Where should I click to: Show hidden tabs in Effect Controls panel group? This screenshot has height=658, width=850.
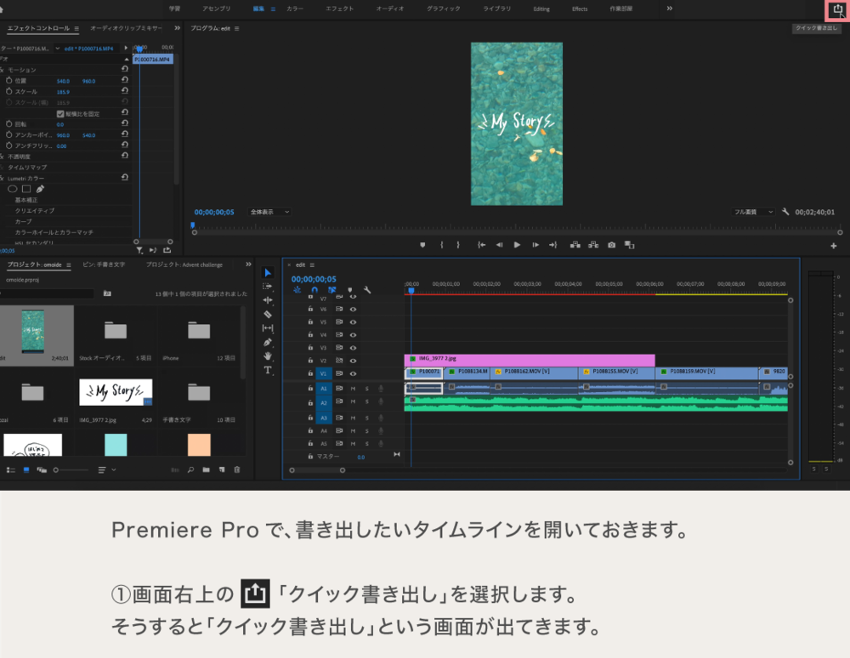pyautogui.click(x=177, y=28)
